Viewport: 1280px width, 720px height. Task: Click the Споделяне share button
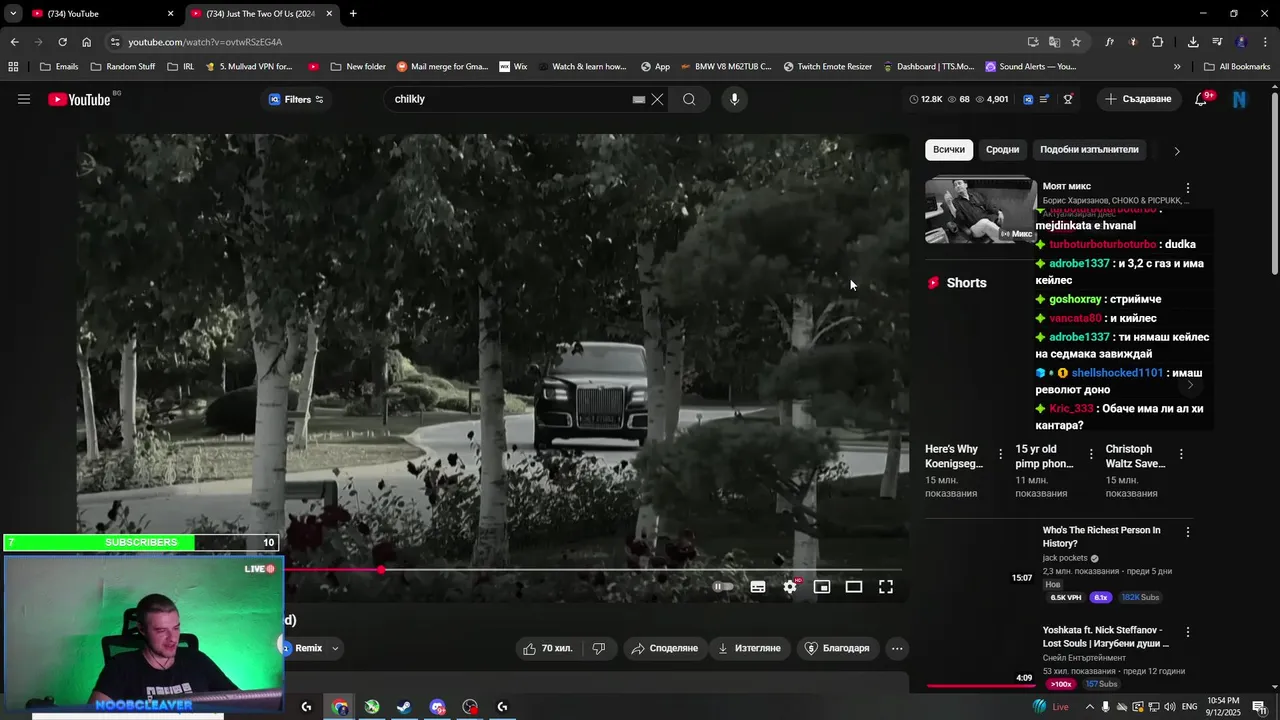click(664, 648)
